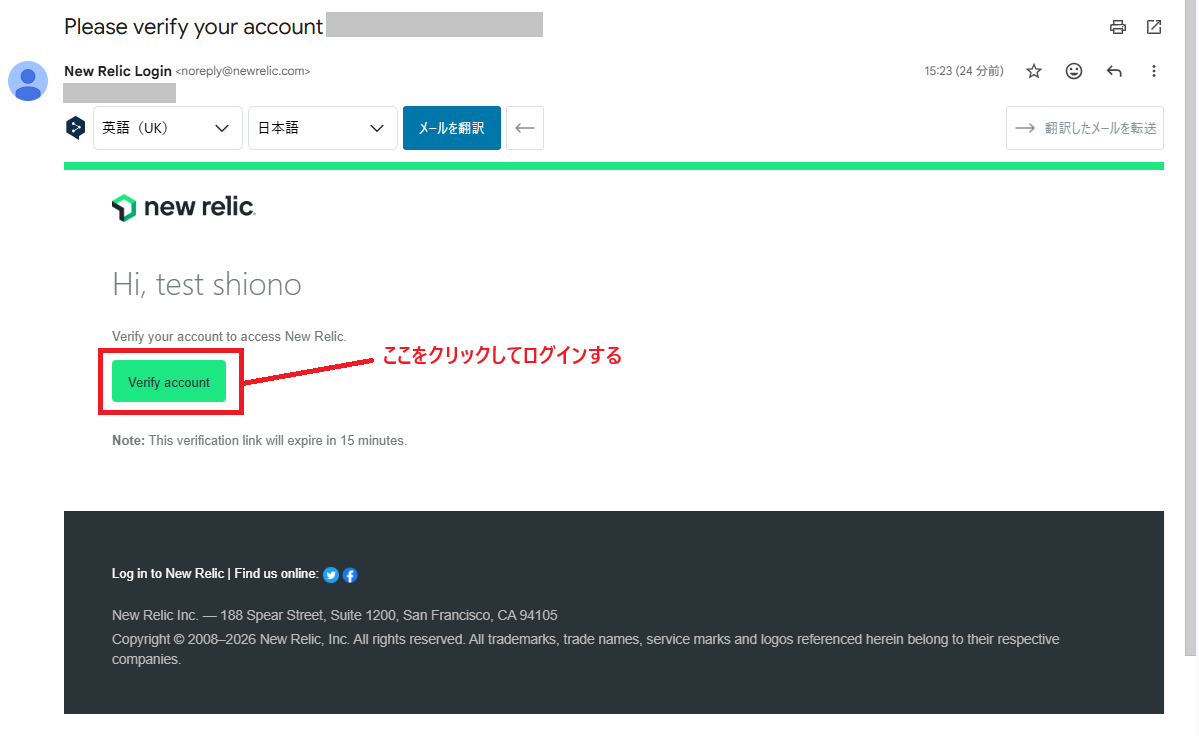Click 翻訳したメールを転送 forward button
Image resolution: width=1199 pixels, height=736 pixels.
(x=1084, y=128)
